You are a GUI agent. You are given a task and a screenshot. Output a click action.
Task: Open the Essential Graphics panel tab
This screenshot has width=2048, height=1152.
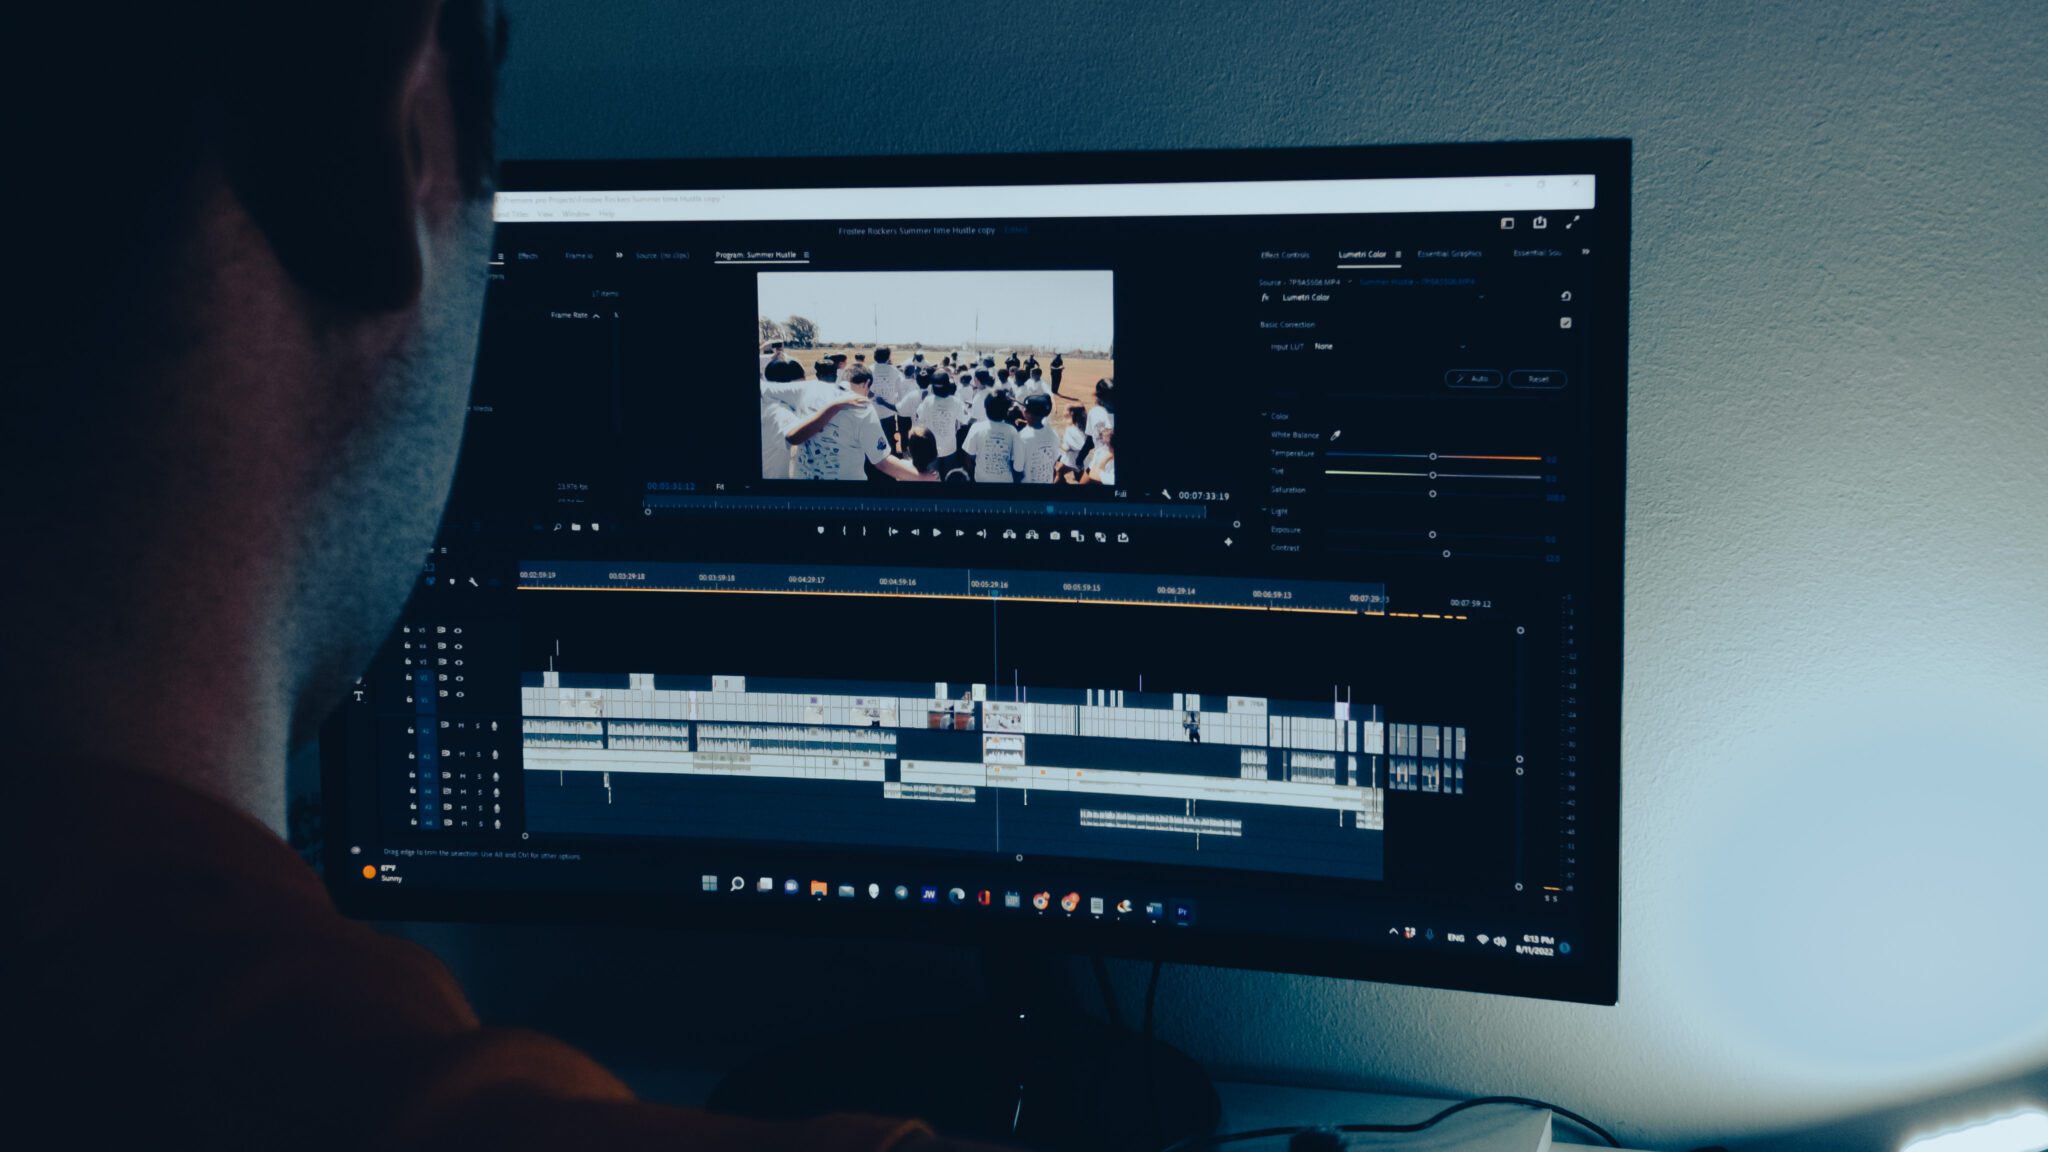tap(1449, 255)
